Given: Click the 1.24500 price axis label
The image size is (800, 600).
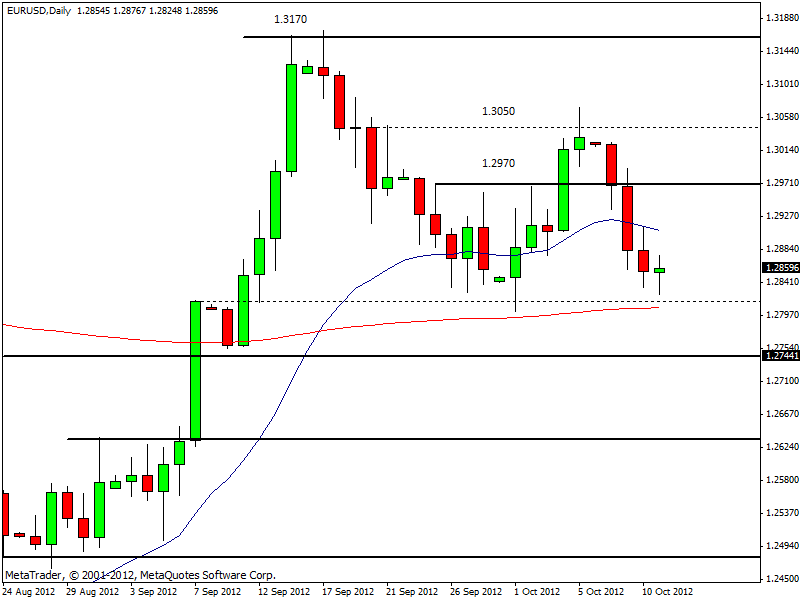Looking at the screenshot, I should click(x=780, y=579).
